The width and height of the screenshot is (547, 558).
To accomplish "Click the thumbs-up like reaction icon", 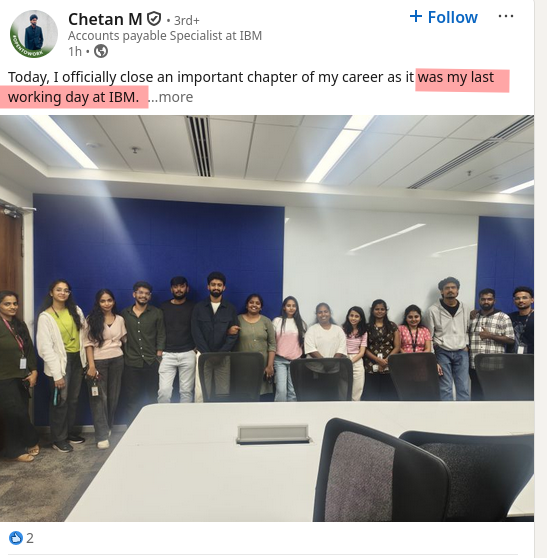I will pyautogui.click(x=16, y=538).
